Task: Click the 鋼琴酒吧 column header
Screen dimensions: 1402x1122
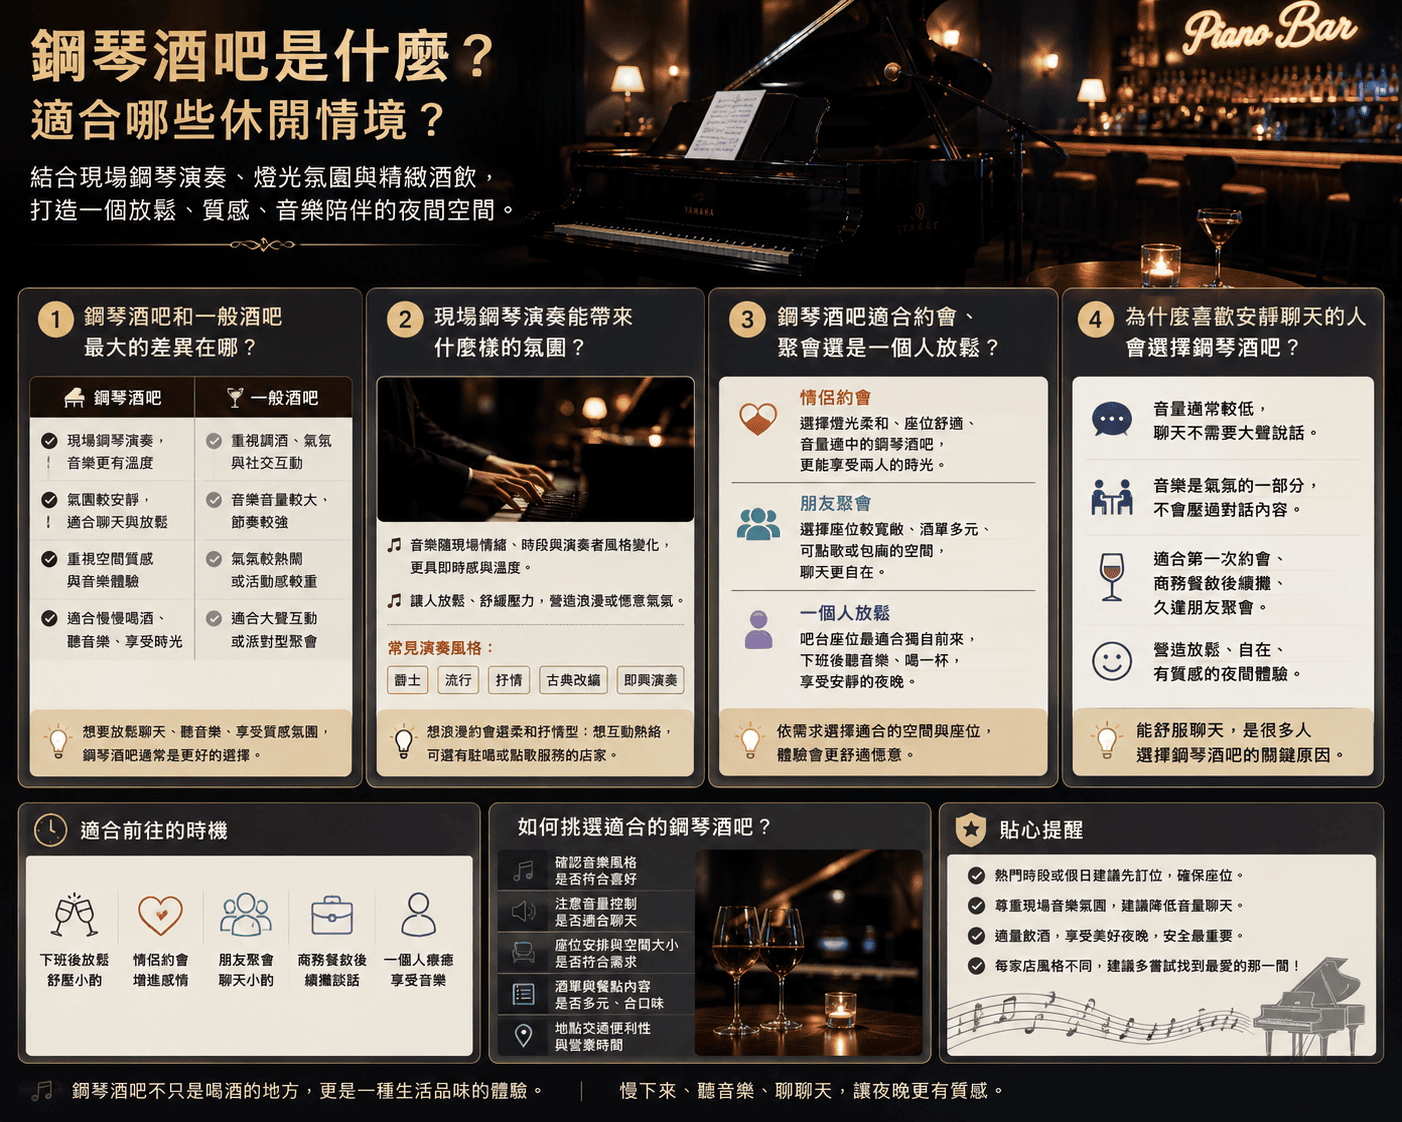Action: click(112, 397)
